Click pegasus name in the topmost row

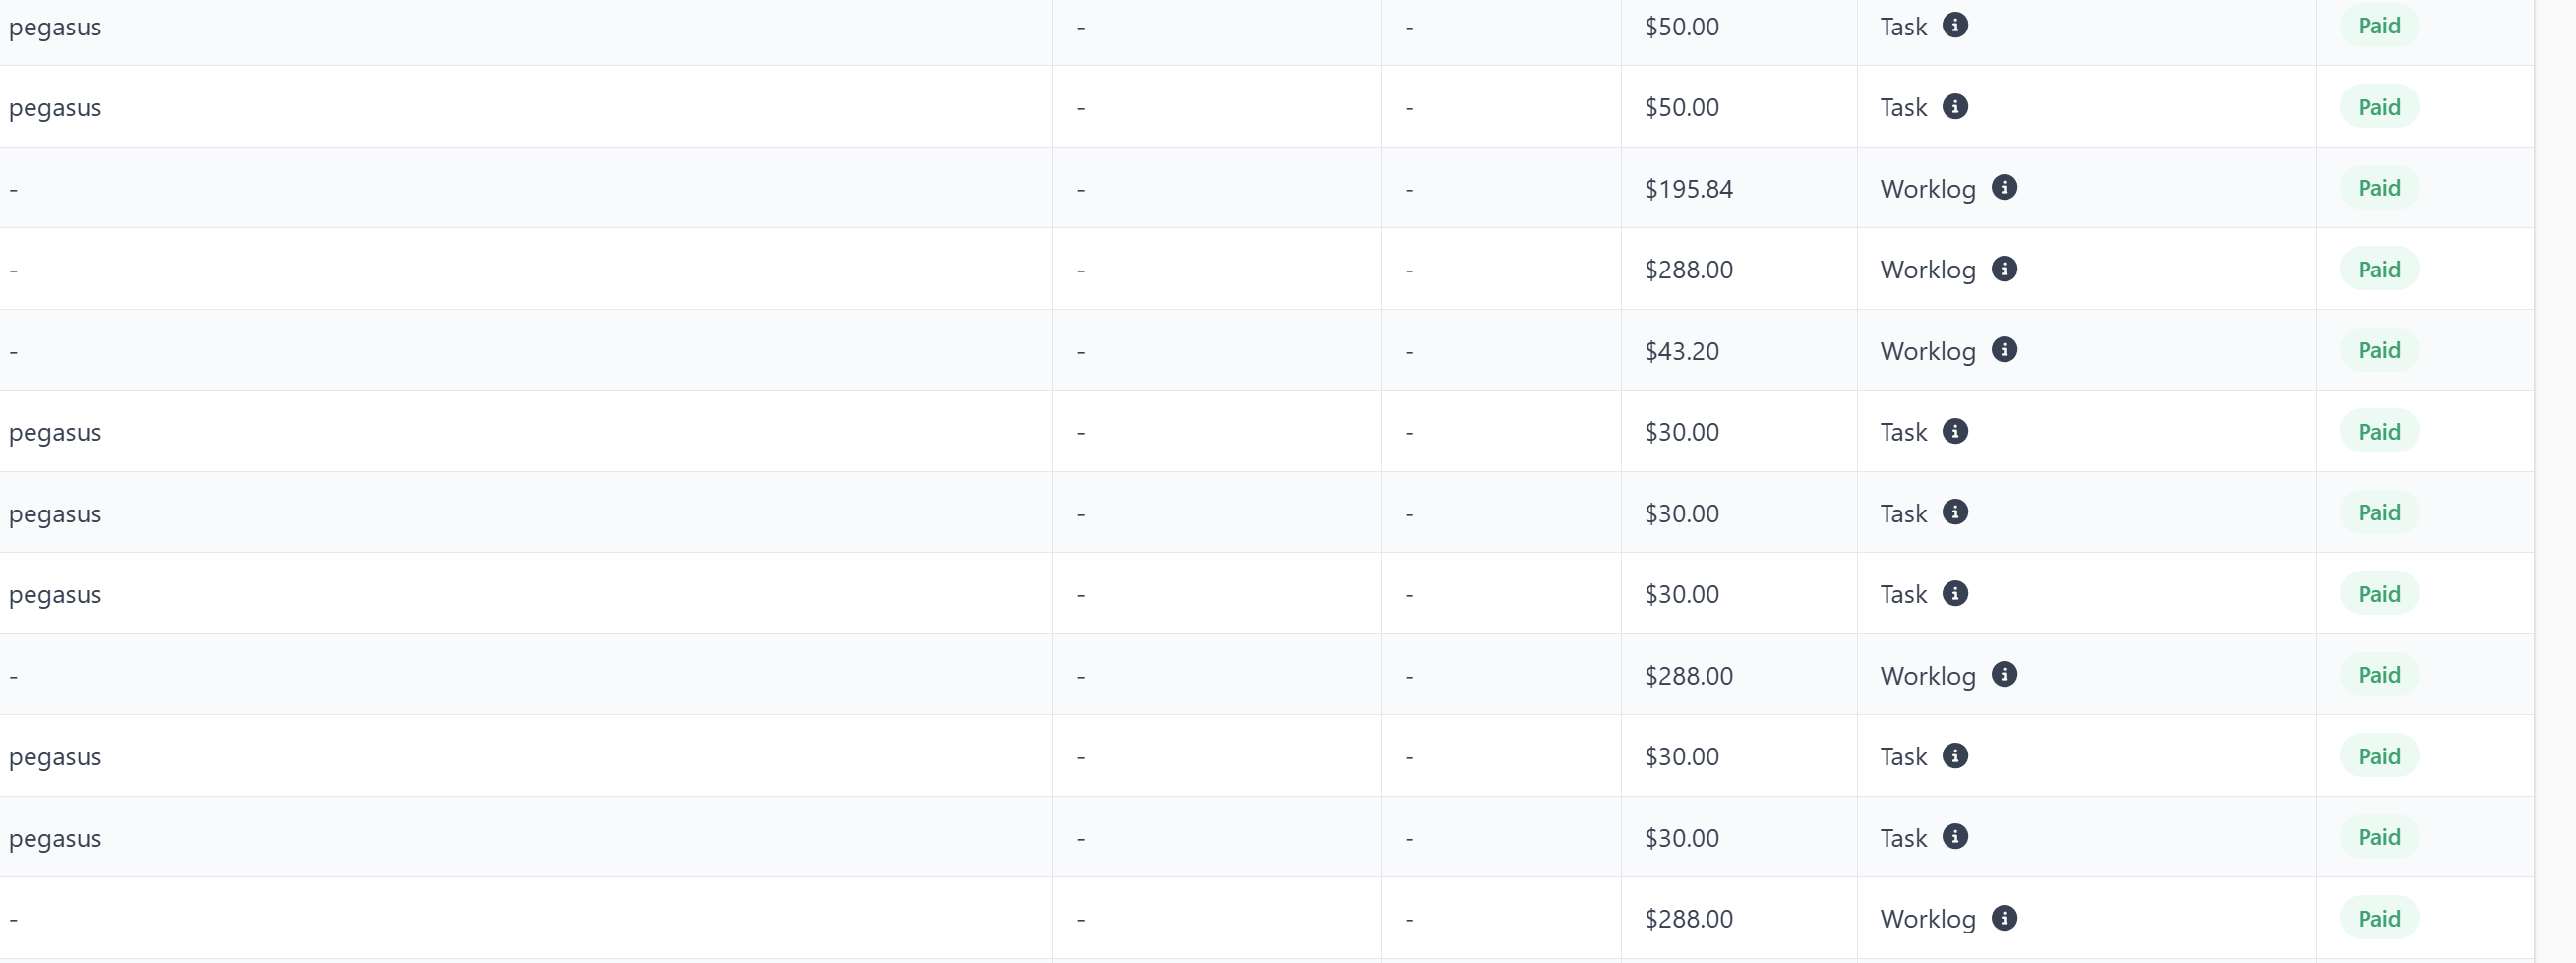(55, 27)
